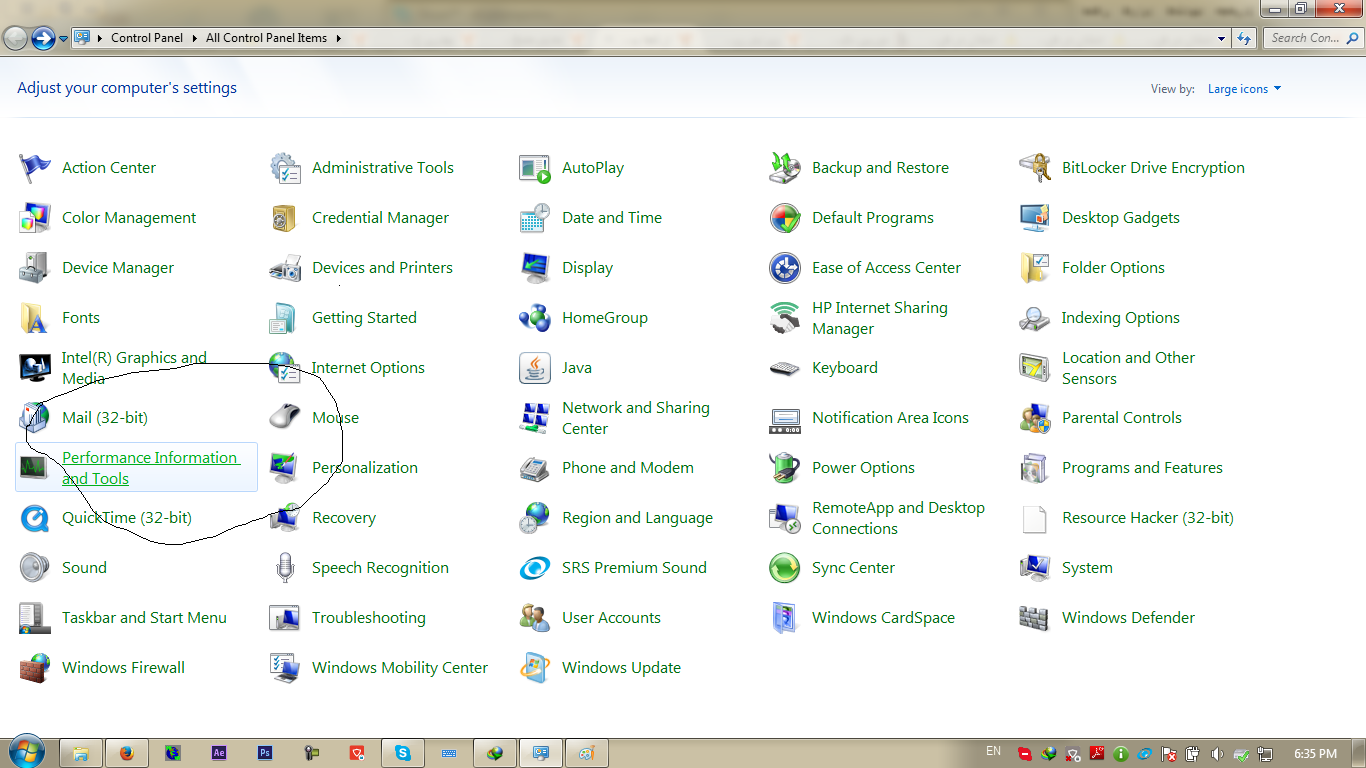
Task: Open Programs and Features icon
Action: point(1035,468)
